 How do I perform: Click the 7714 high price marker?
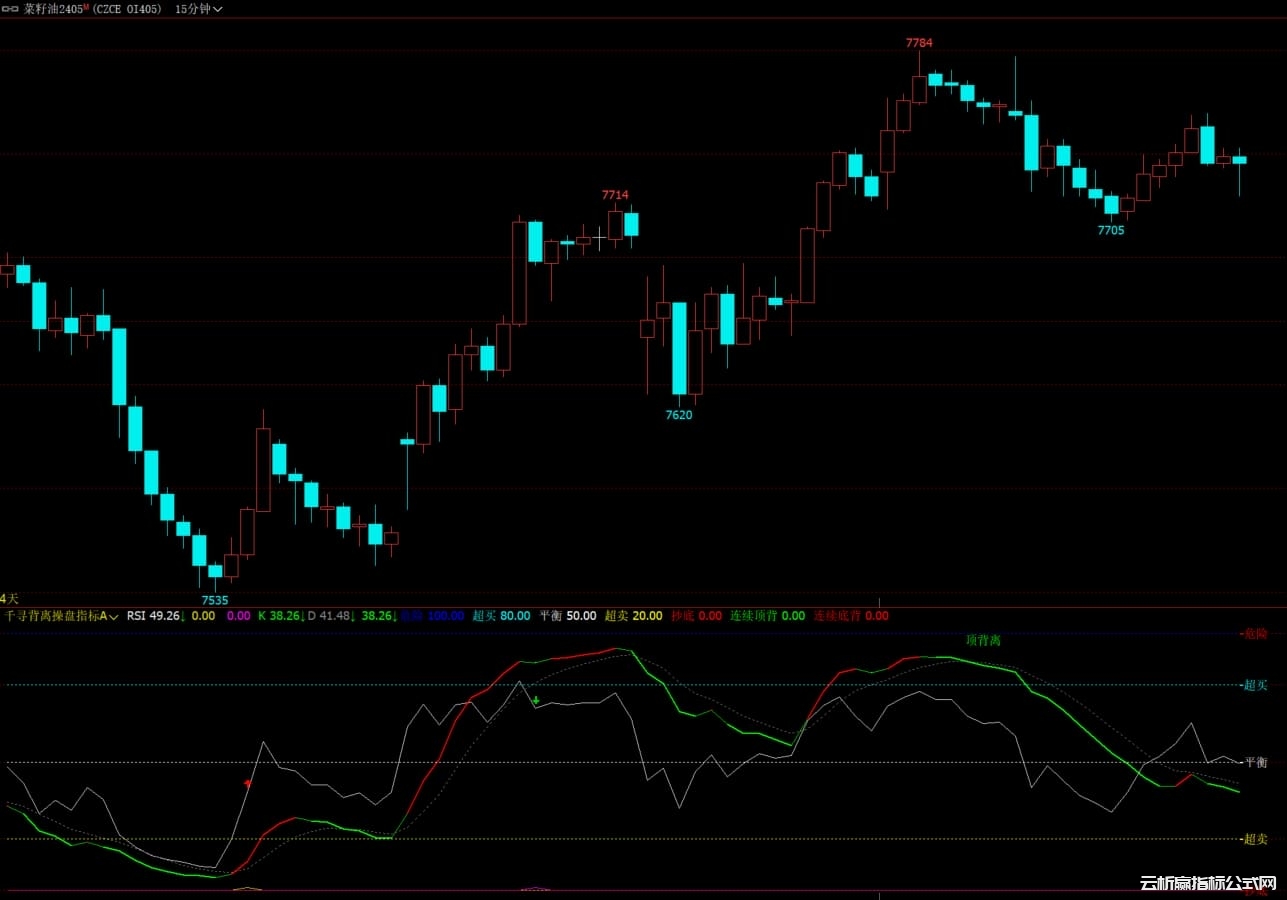click(615, 195)
